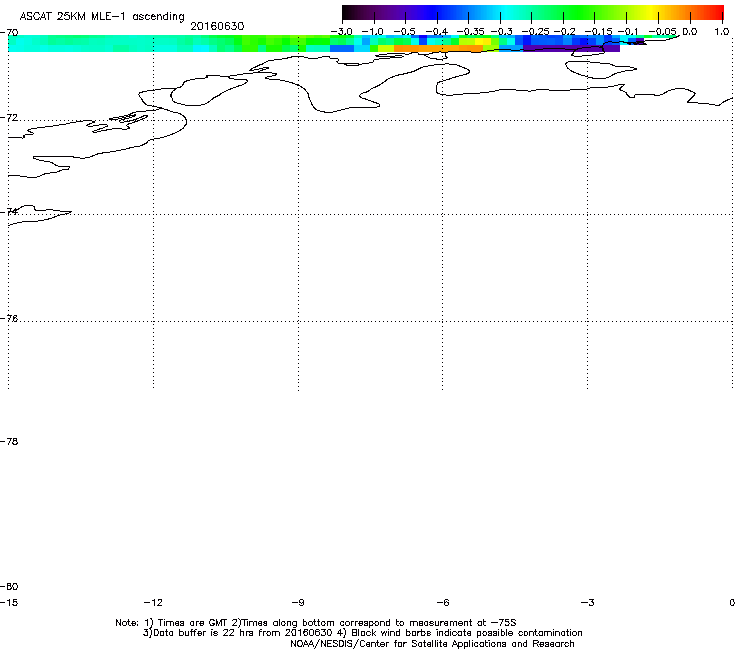The image size is (740, 650).
Task: Click the red end of the colorbar
Action: [x=717, y=12]
